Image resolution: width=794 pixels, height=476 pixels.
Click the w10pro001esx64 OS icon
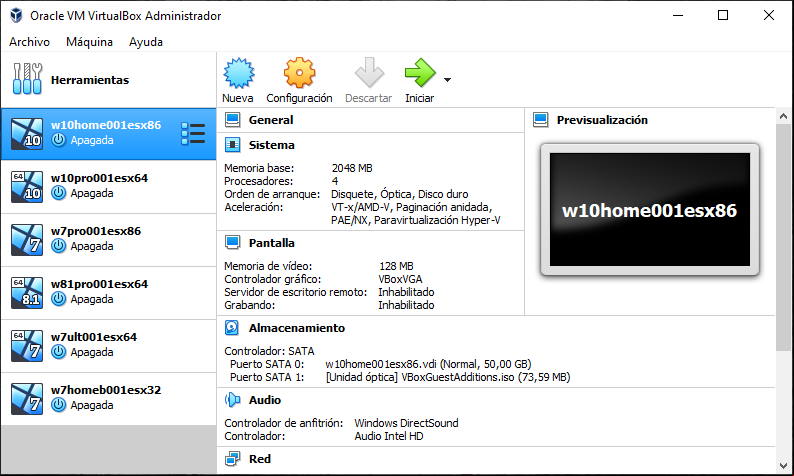point(27,187)
